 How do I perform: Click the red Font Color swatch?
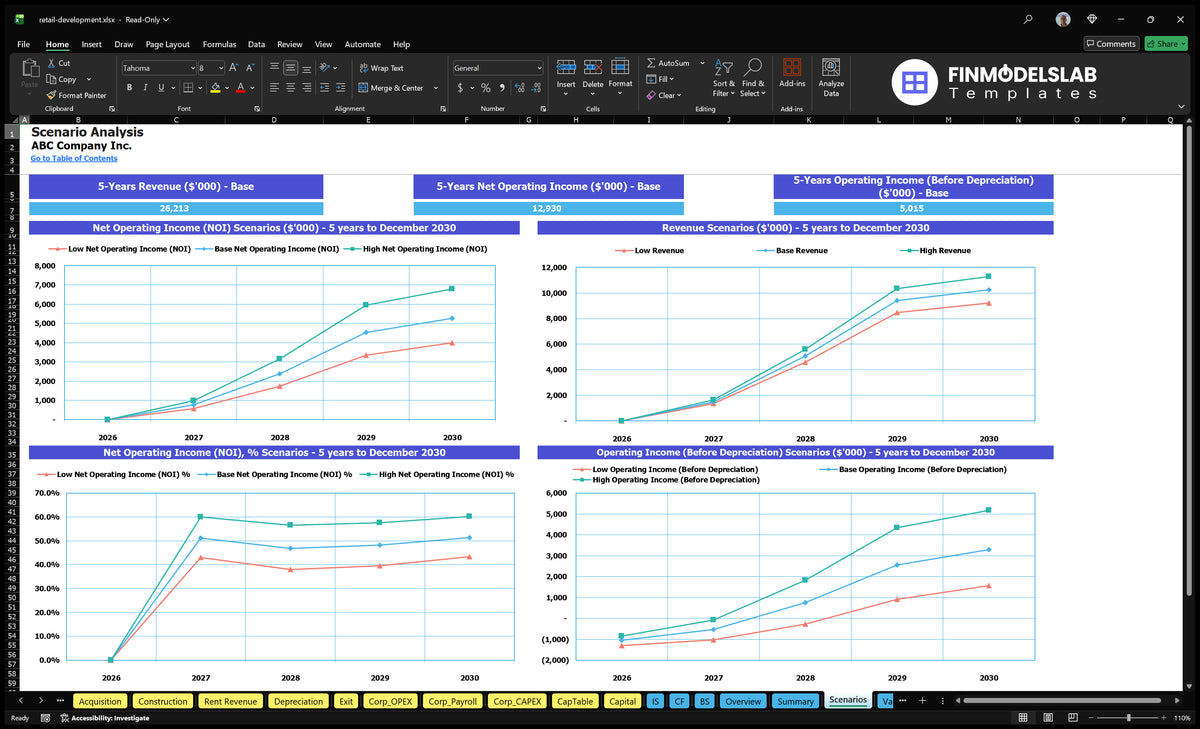[x=240, y=88]
